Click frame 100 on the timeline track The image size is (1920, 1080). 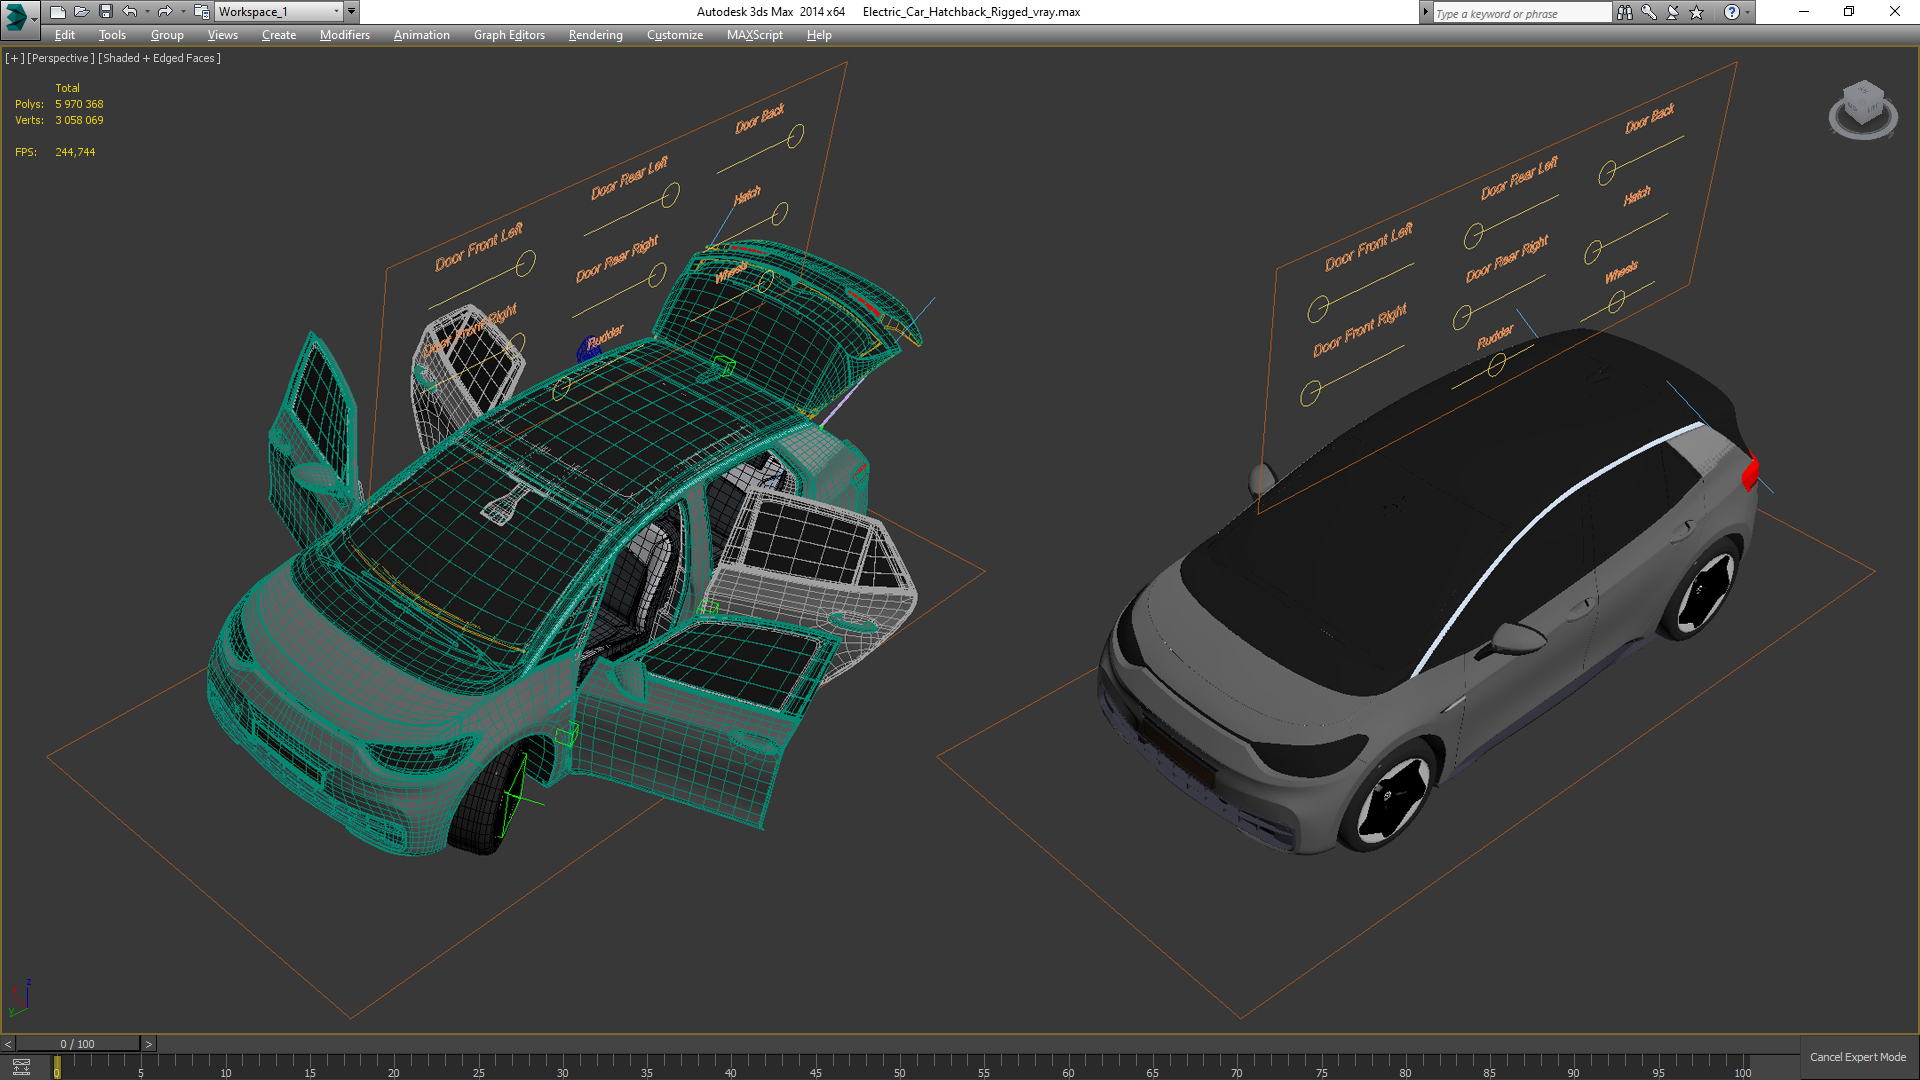coord(1742,1067)
